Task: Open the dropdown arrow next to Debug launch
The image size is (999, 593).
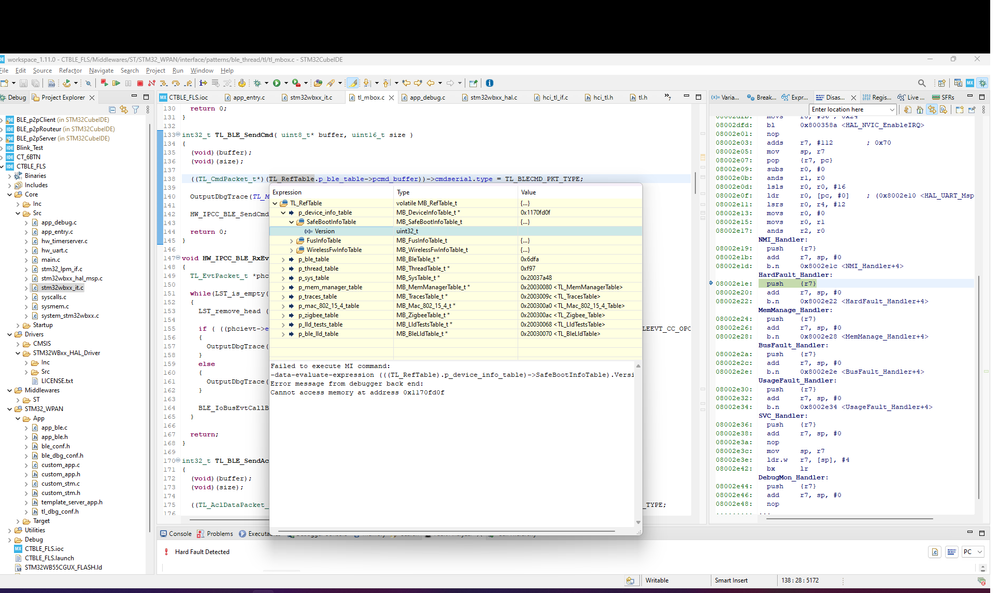Action: (266, 83)
